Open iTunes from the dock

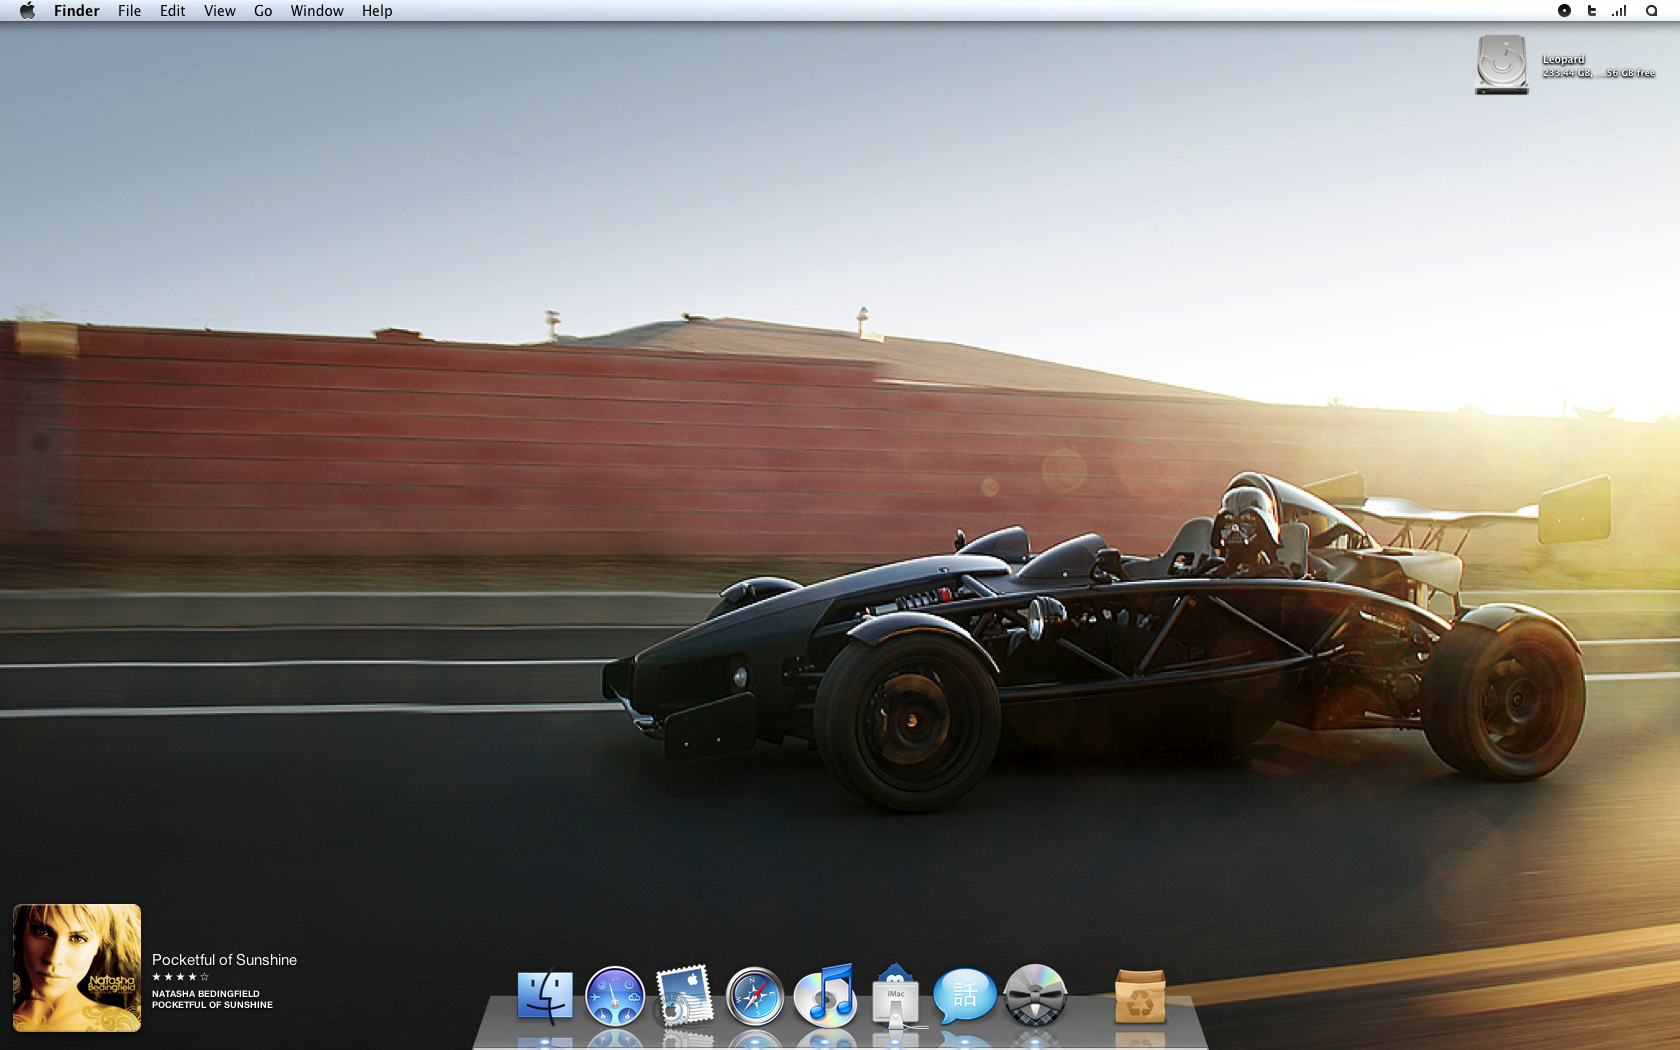click(x=826, y=996)
